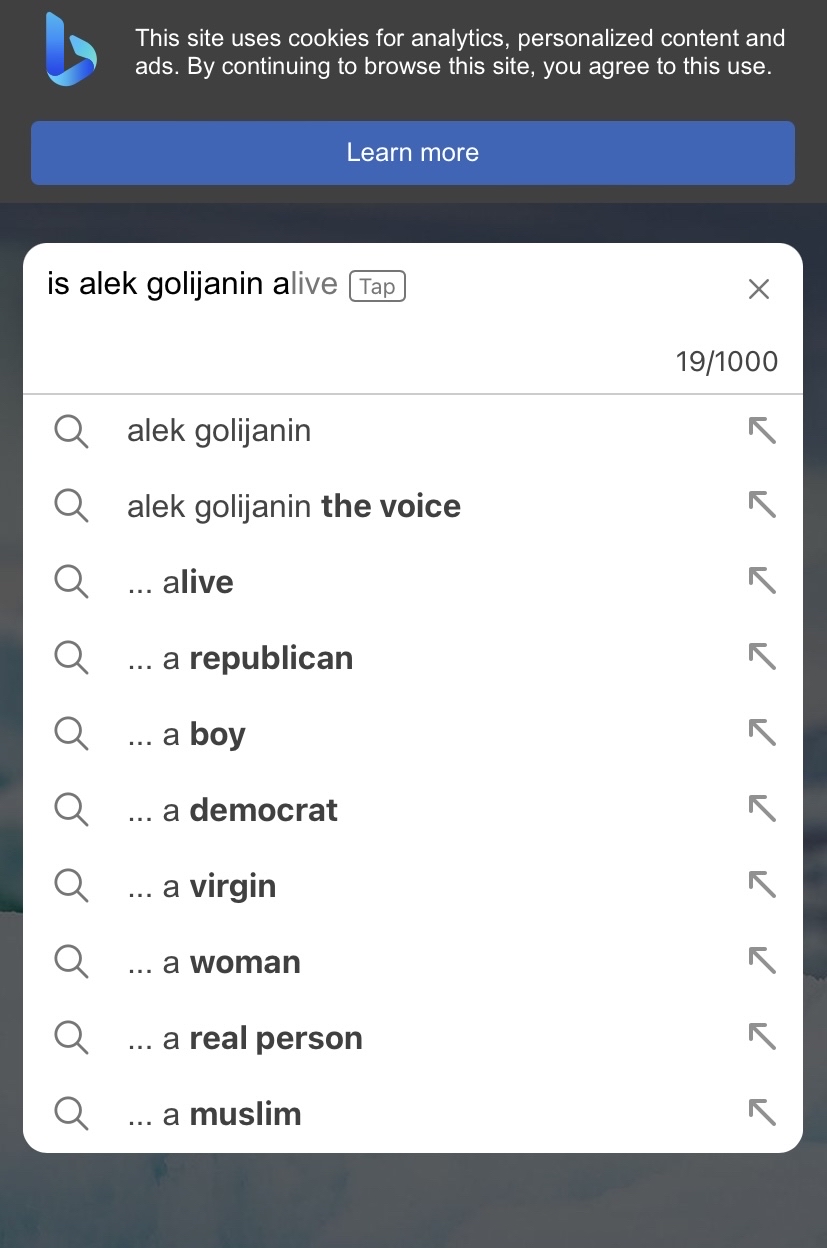Click the Learn more button
The image size is (827, 1248).
pyautogui.click(x=413, y=153)
